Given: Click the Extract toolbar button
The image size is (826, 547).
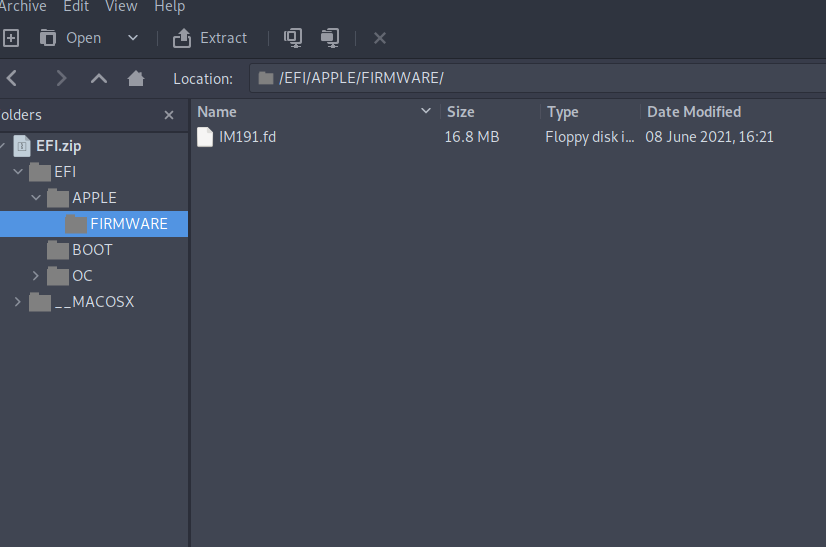Looking at the screenshot, I should coord(210,38).
